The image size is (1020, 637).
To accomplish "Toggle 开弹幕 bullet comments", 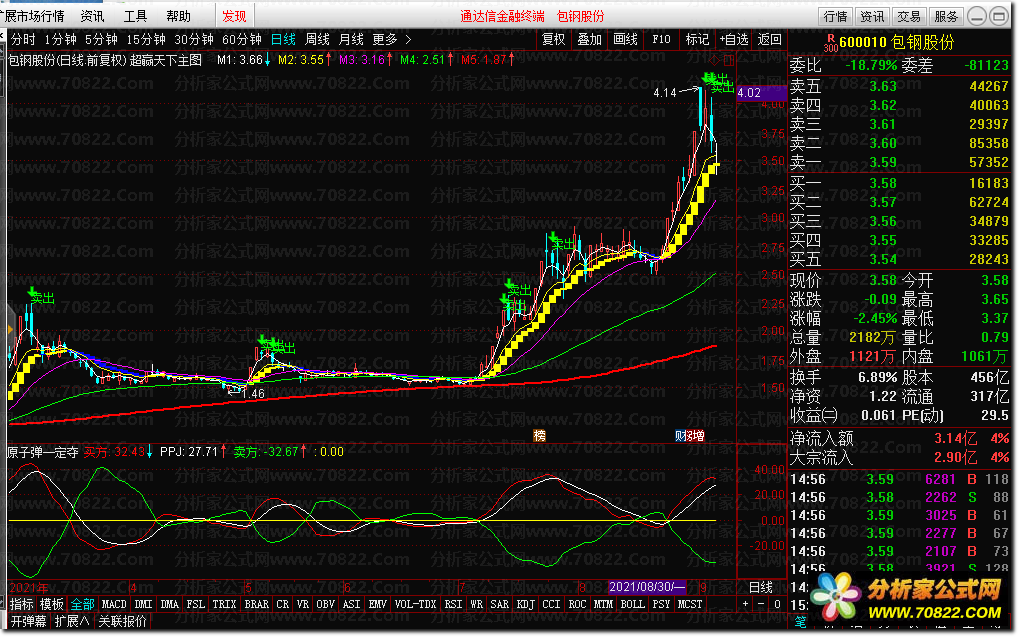I will tap(28, 621).
